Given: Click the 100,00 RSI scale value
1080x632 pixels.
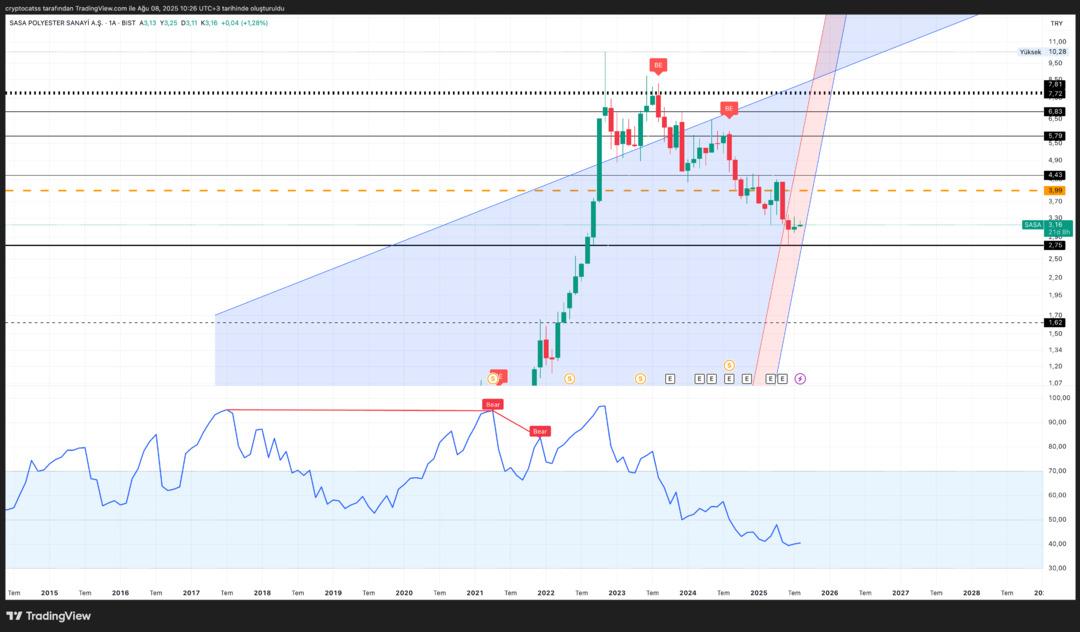Looking at the screenshot, I should [x=1059, y=398].
